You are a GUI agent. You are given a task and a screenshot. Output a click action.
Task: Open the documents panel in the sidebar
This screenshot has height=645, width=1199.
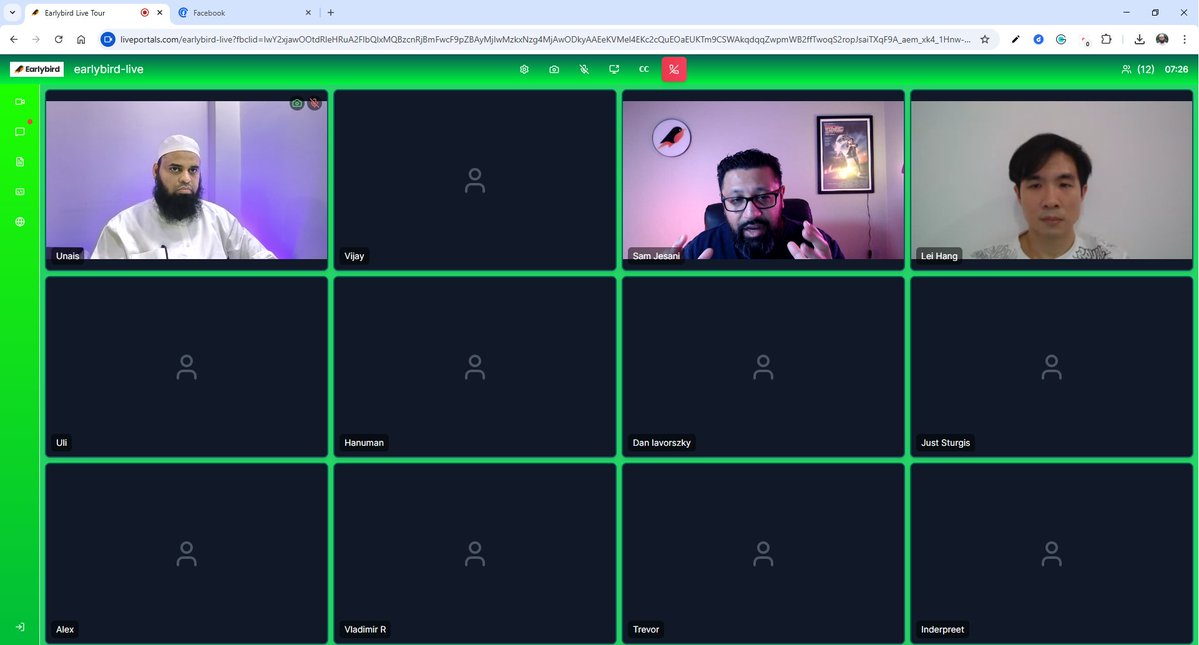click(19, 161)
